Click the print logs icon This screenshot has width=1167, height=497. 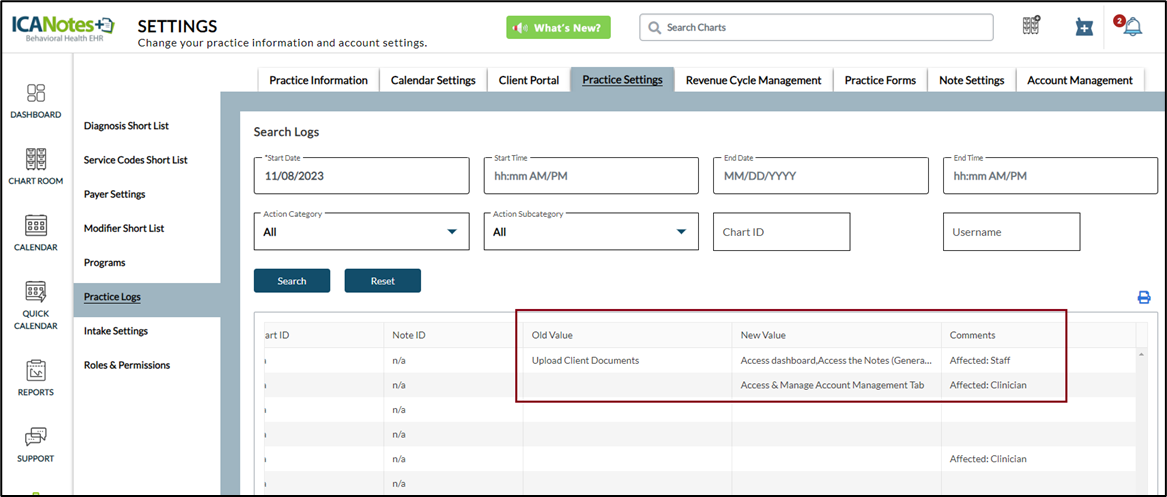coord(1144,297)
